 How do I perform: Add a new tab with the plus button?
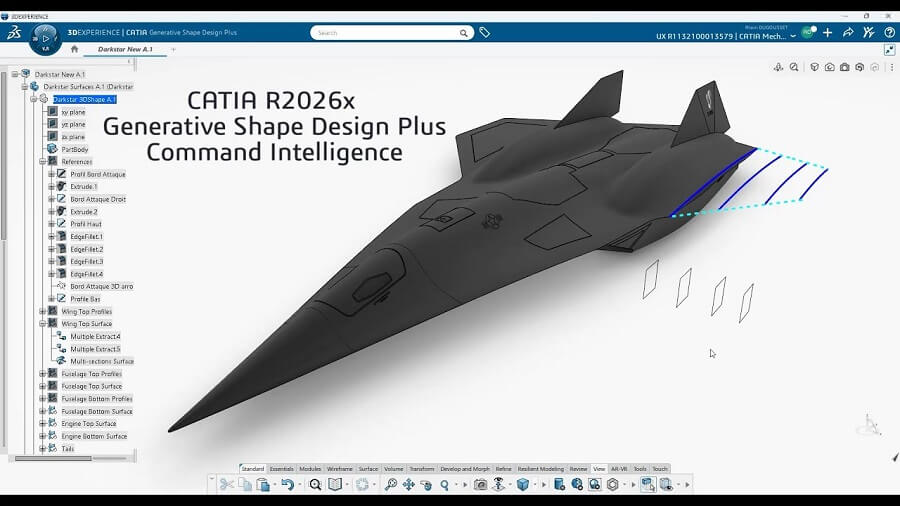[173, 49]
